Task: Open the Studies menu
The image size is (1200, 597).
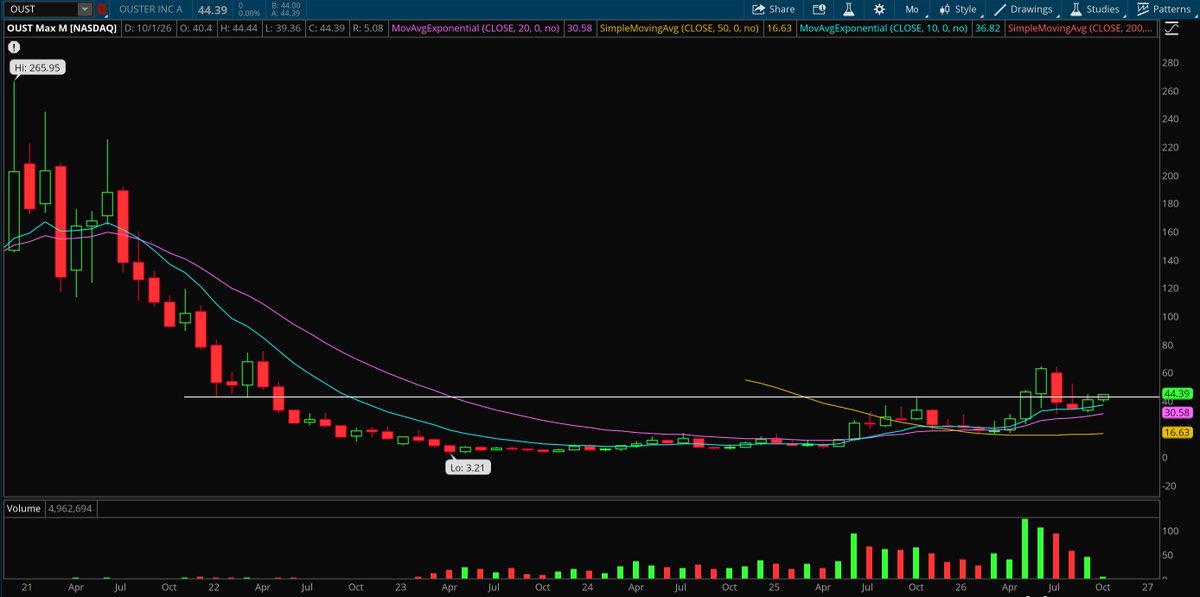Action: coord(1095,9)
